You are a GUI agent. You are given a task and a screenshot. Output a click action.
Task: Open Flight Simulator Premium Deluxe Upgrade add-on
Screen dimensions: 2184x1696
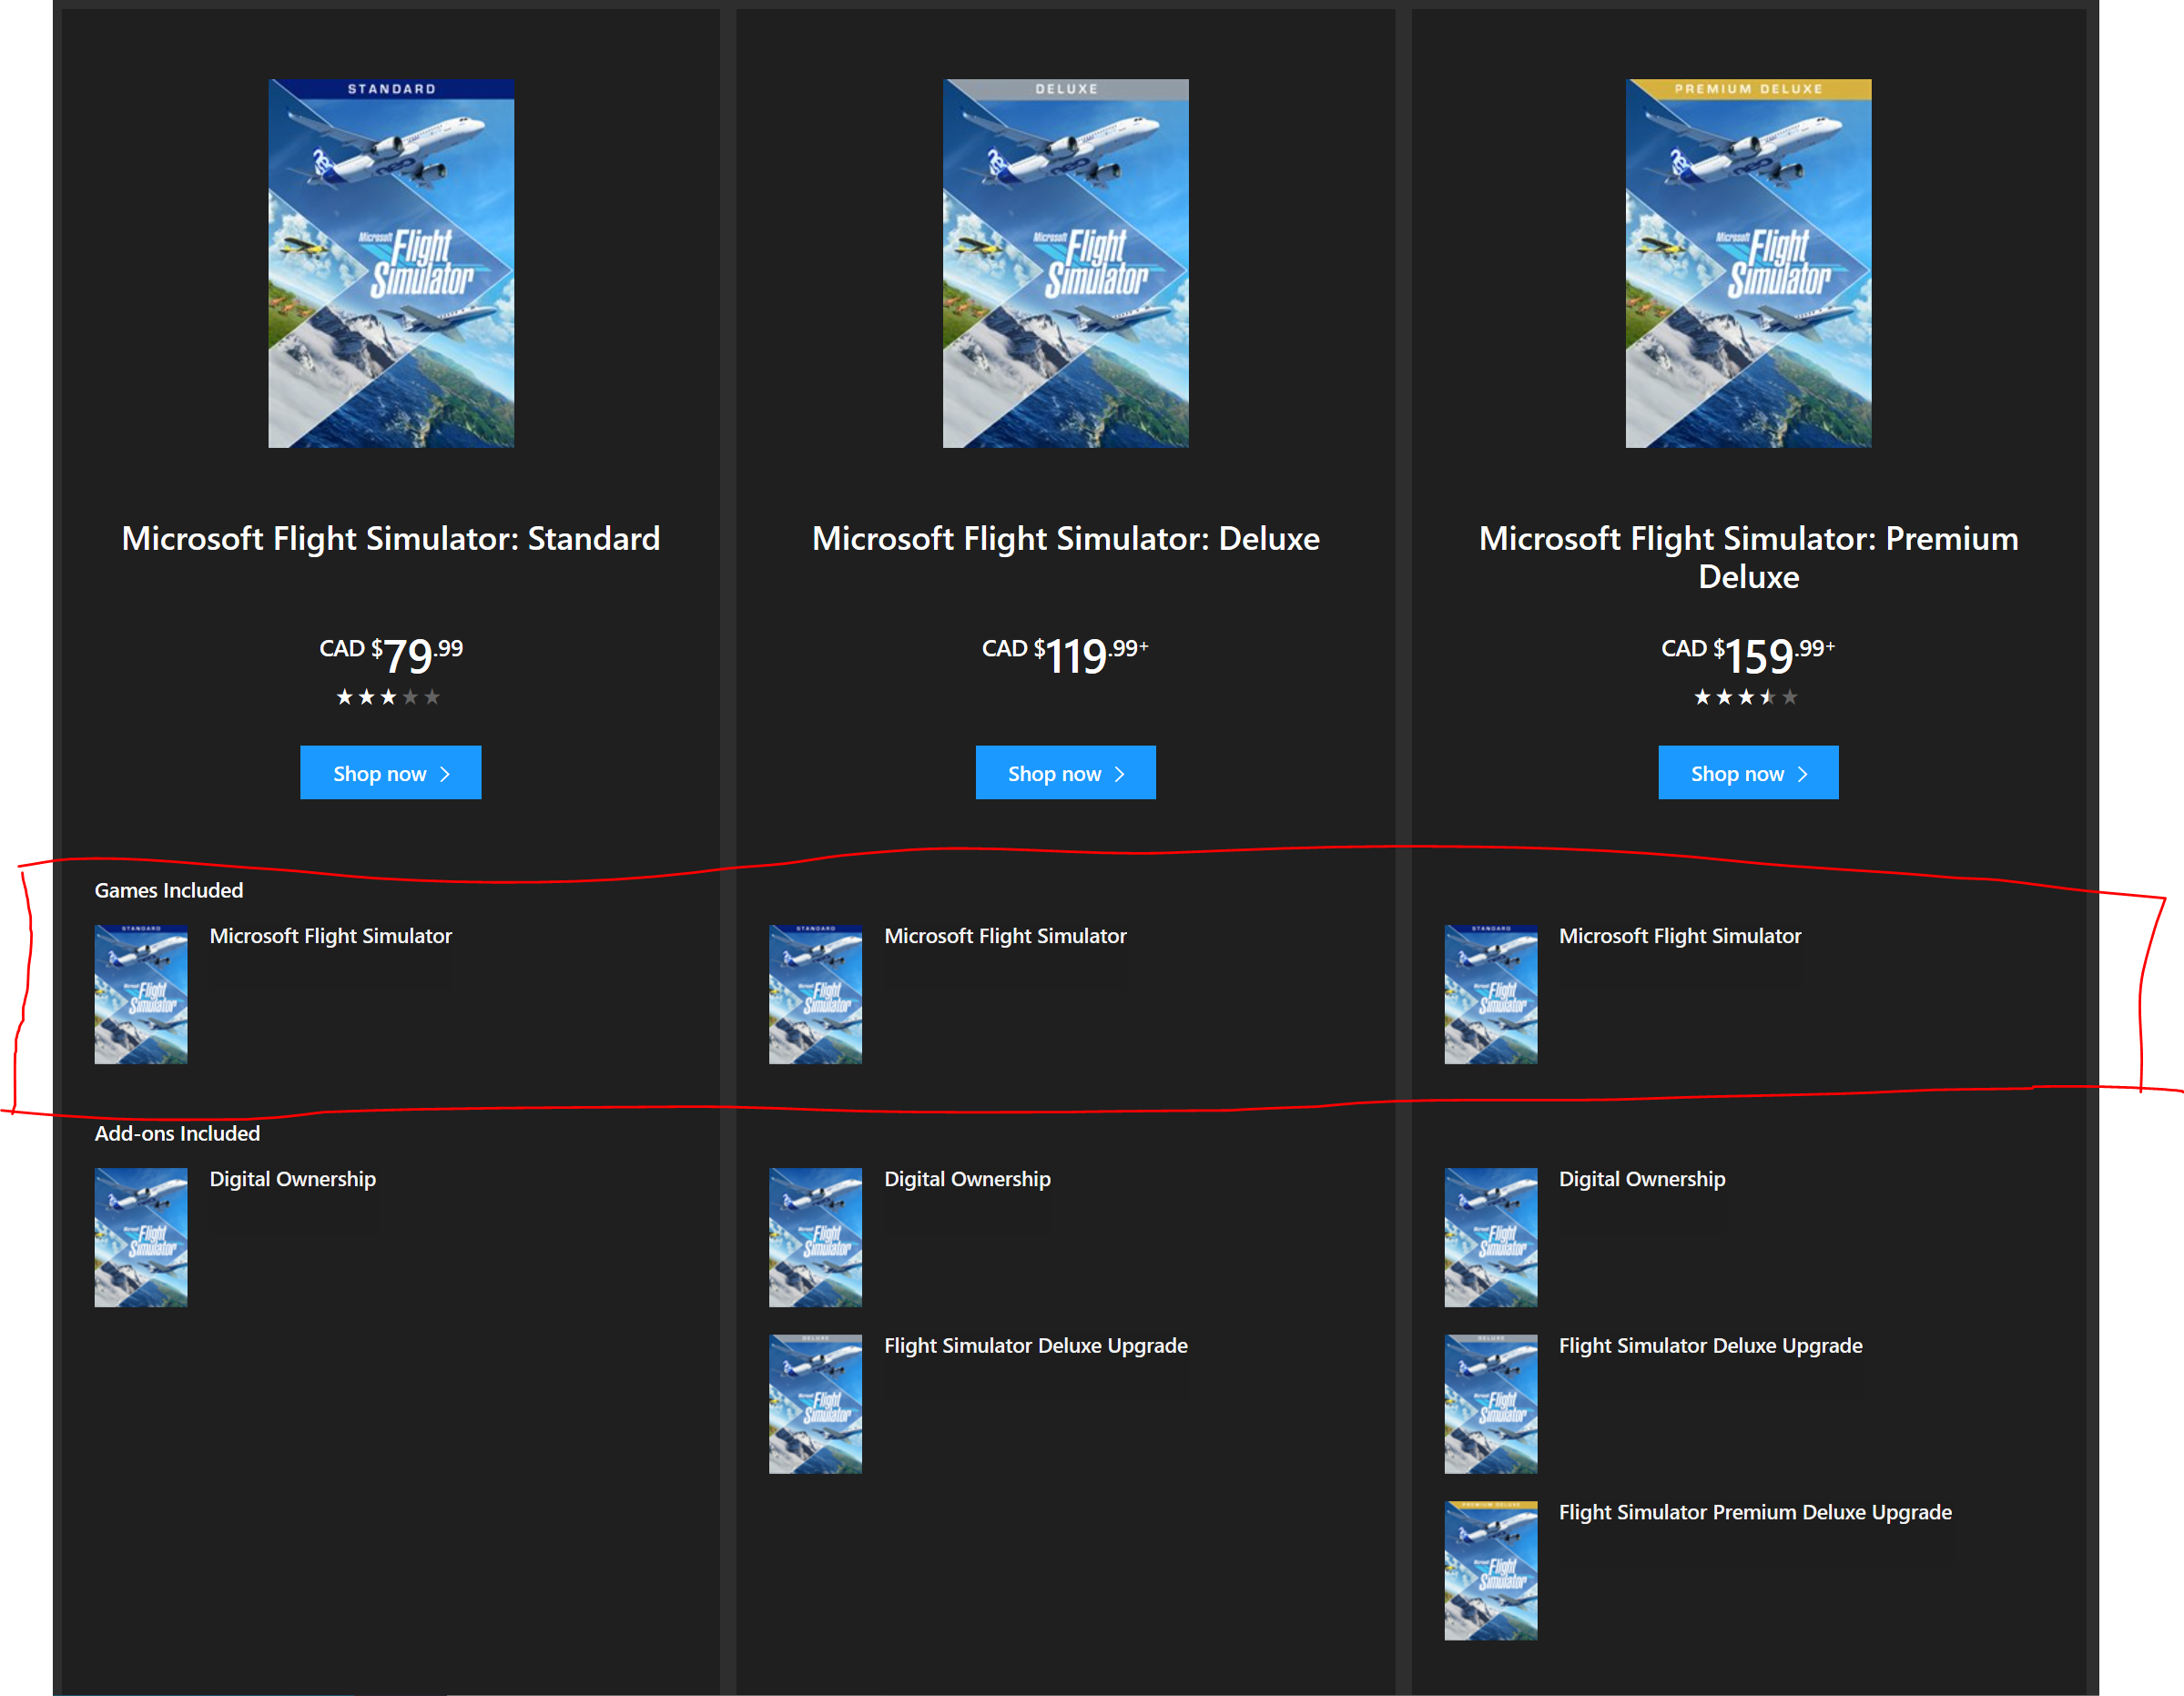click(1754, 1512)
